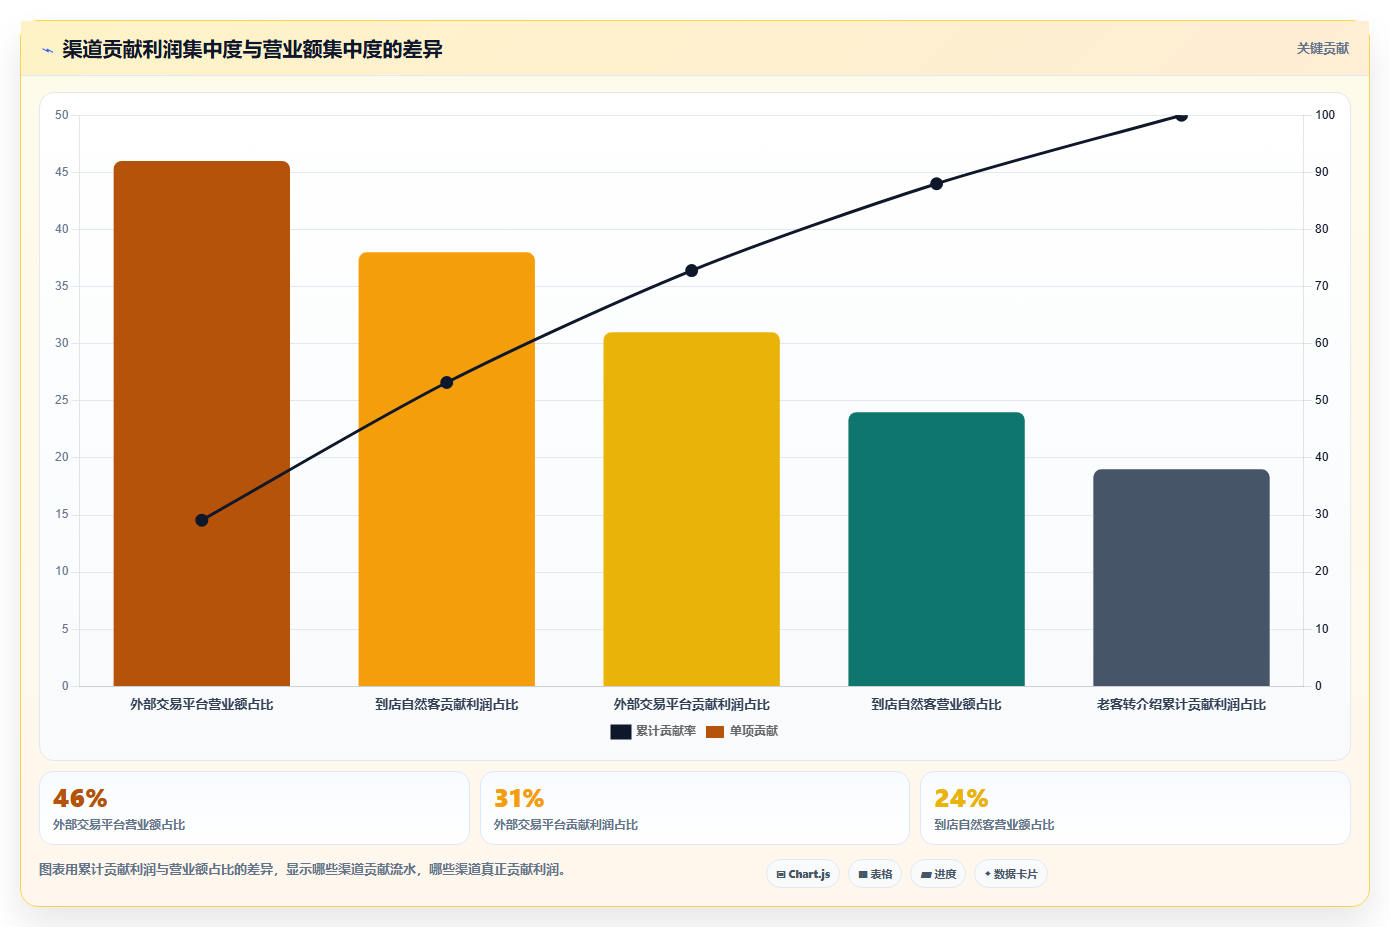Select the gray 老客转介绍累计贡献利润占比 bar
This screenshot has width=1390, height=927.
click(x=1181, y=577)
